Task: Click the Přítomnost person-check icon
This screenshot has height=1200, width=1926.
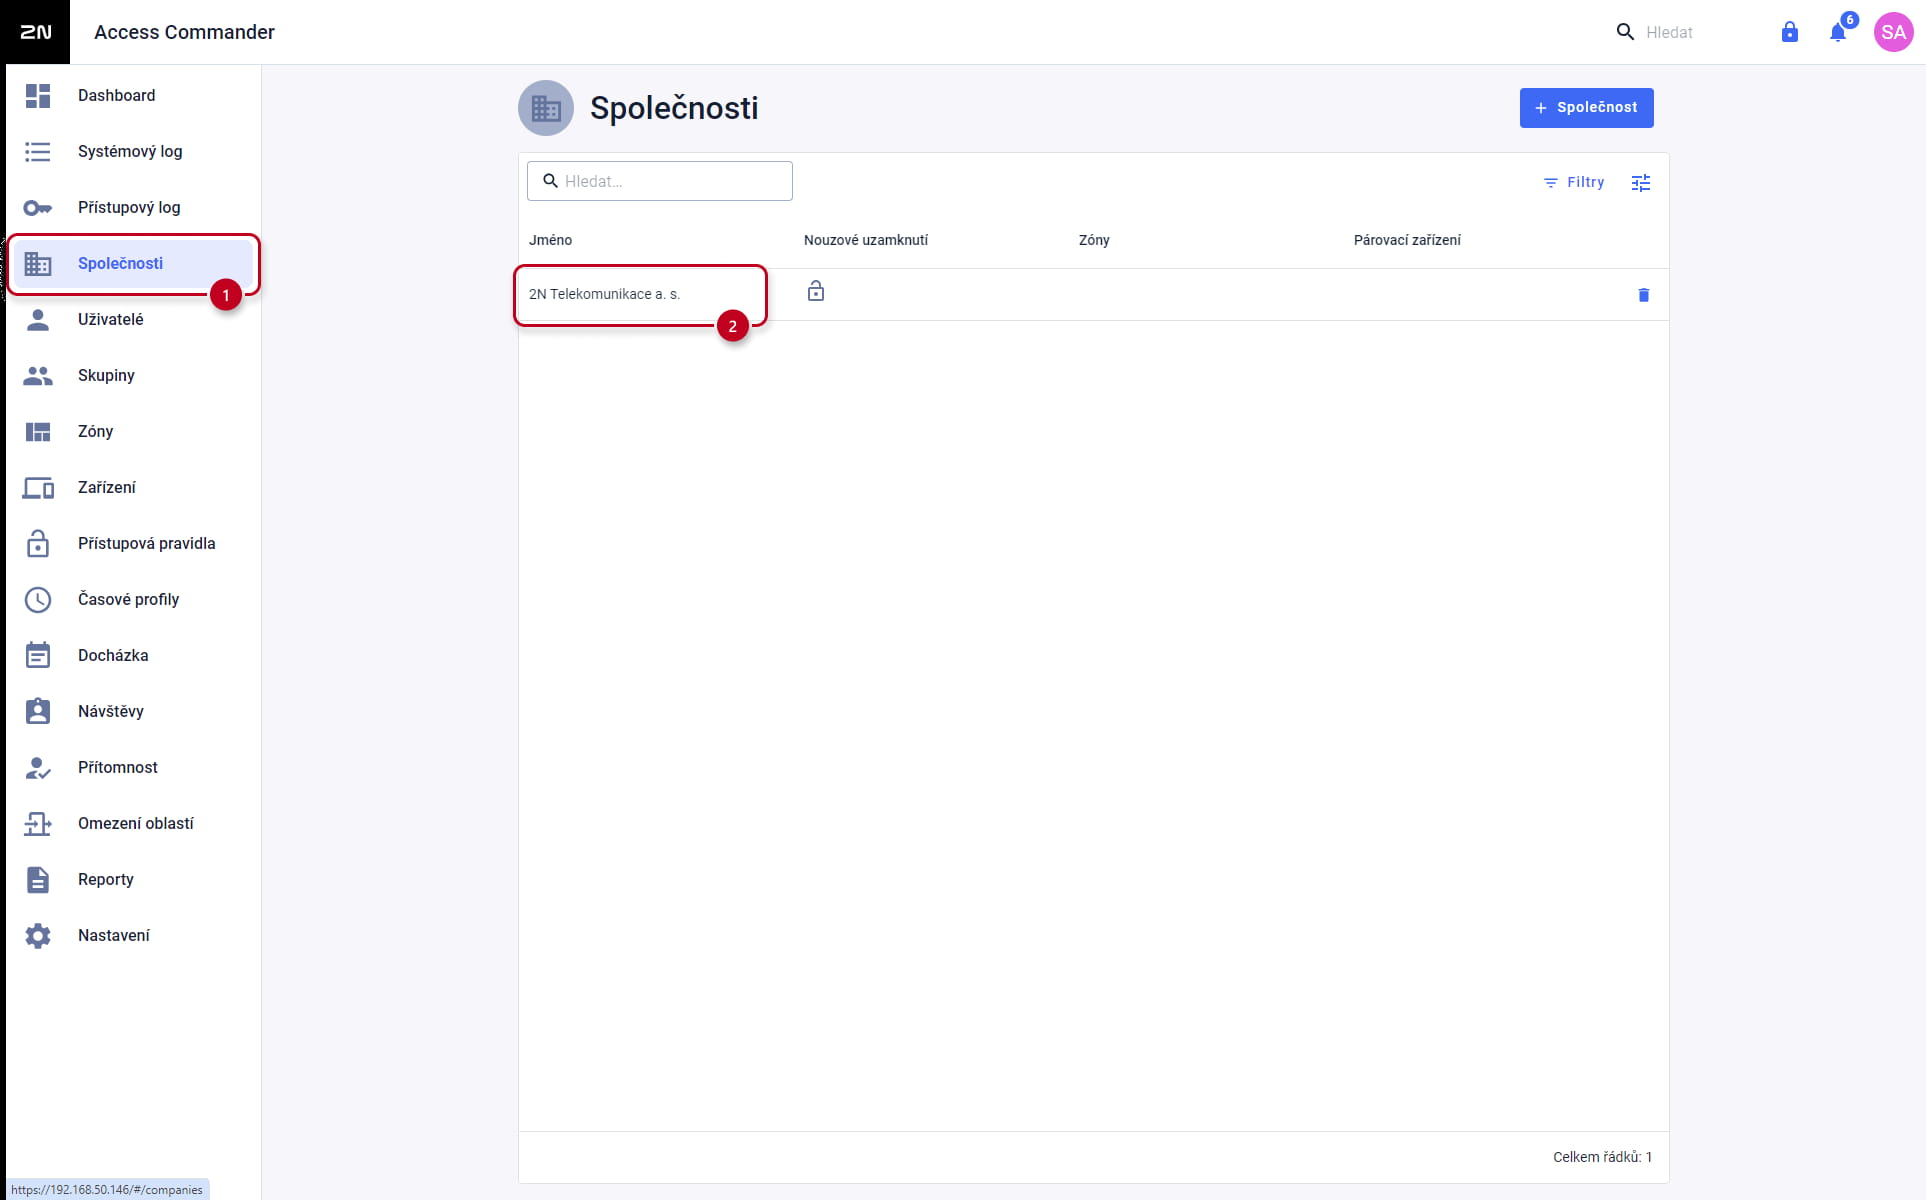Action: 38,768
